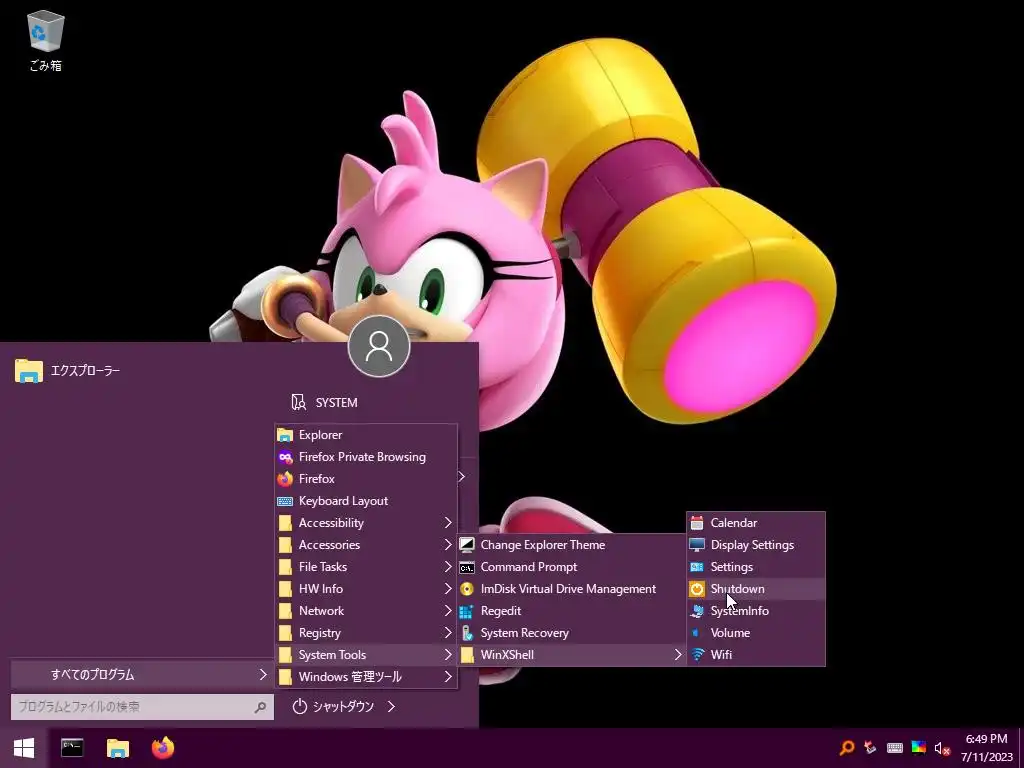Select the File Tasks folder entry
The height and width of the screenshot is (768, 1024).
click(366, 567)
